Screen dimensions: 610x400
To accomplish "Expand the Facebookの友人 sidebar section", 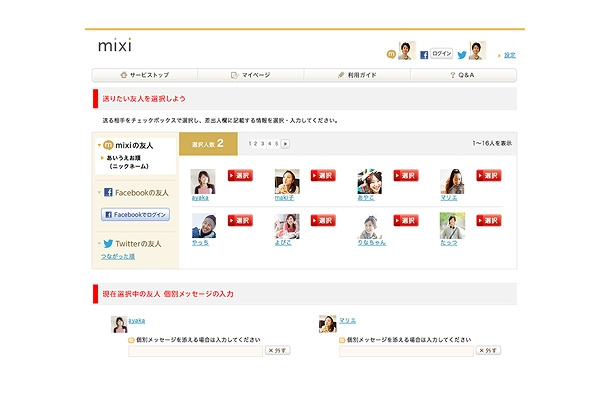I will [99, 192].
